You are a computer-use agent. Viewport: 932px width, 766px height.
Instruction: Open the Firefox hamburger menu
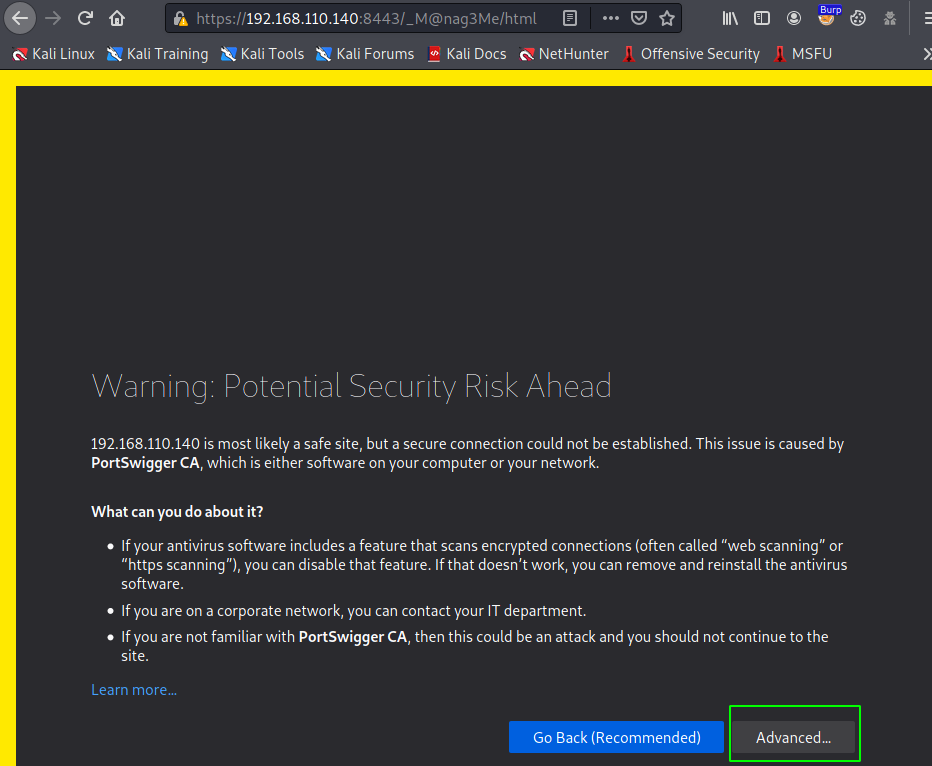920,18
